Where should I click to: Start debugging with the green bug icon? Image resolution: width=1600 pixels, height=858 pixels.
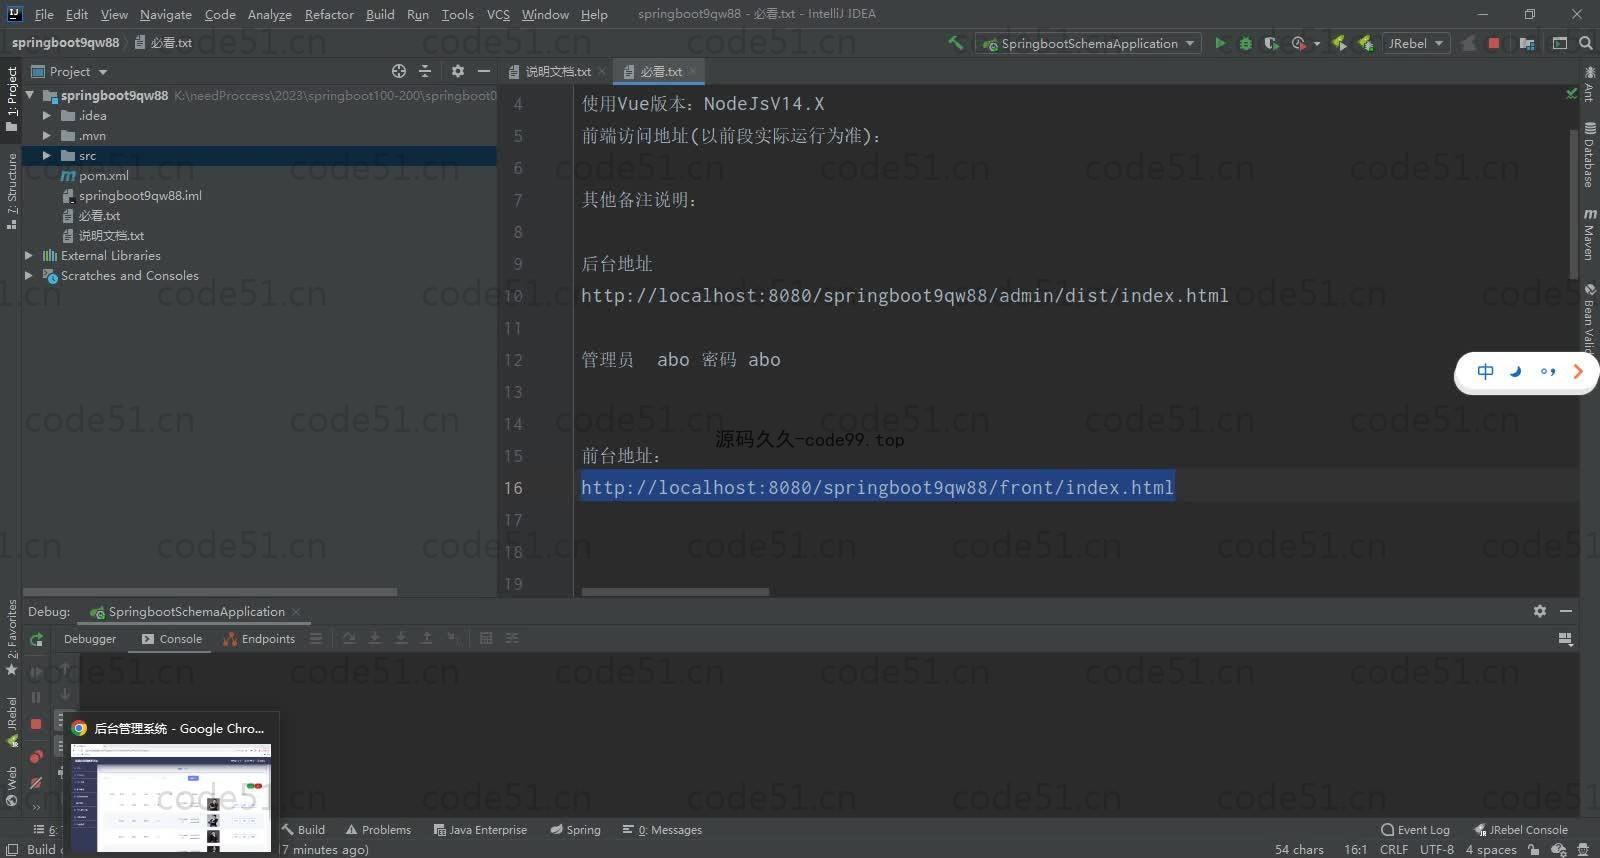coord(1245,43)
